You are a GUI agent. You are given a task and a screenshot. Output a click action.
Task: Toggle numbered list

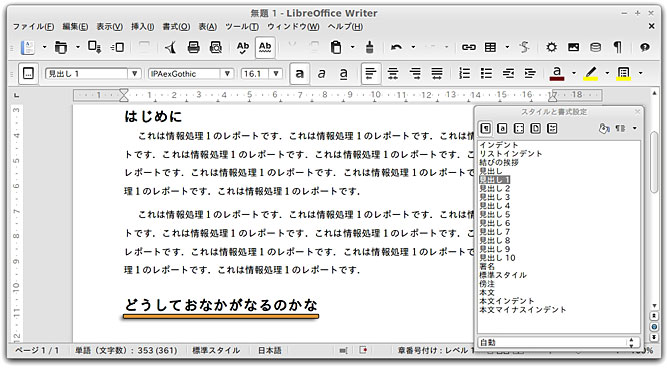[464, 74]
